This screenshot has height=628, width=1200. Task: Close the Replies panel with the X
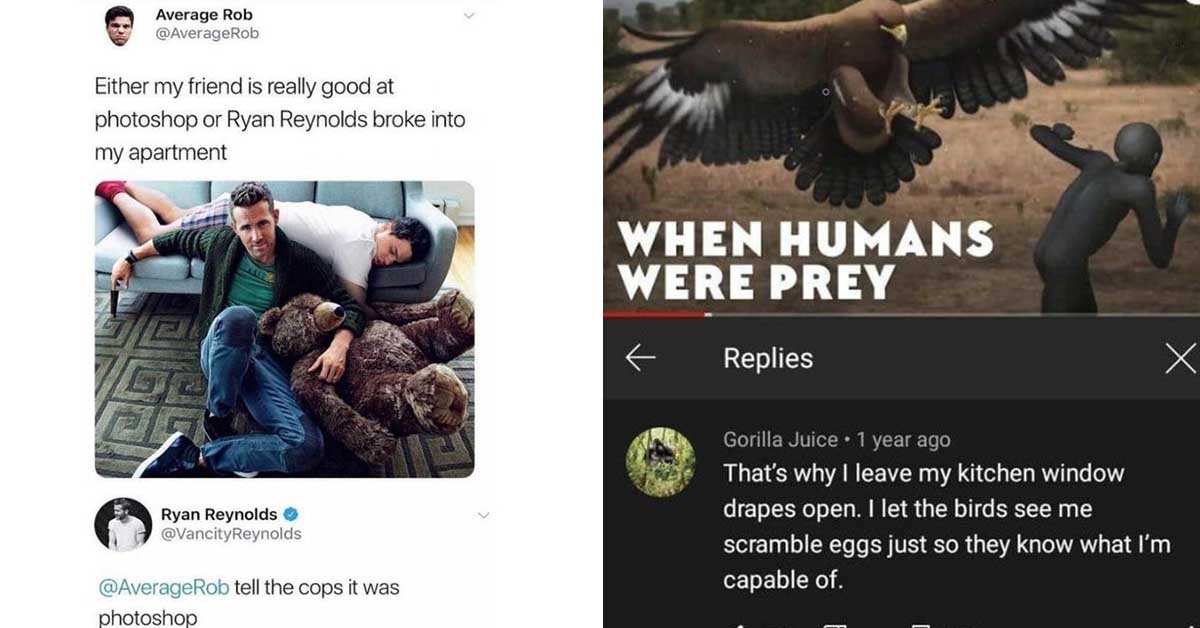1180,358
